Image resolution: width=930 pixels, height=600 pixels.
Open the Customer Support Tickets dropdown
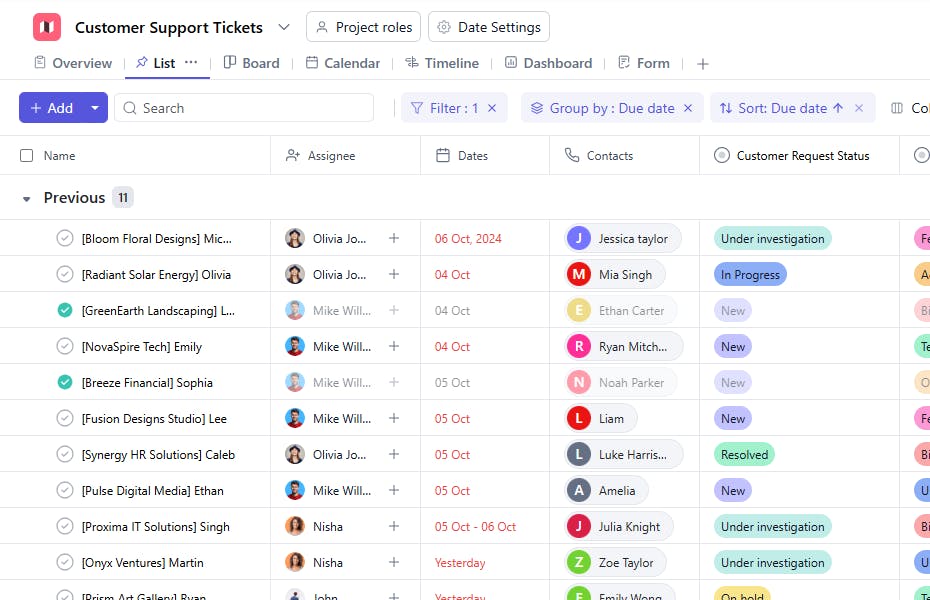(x=281, y=26)
